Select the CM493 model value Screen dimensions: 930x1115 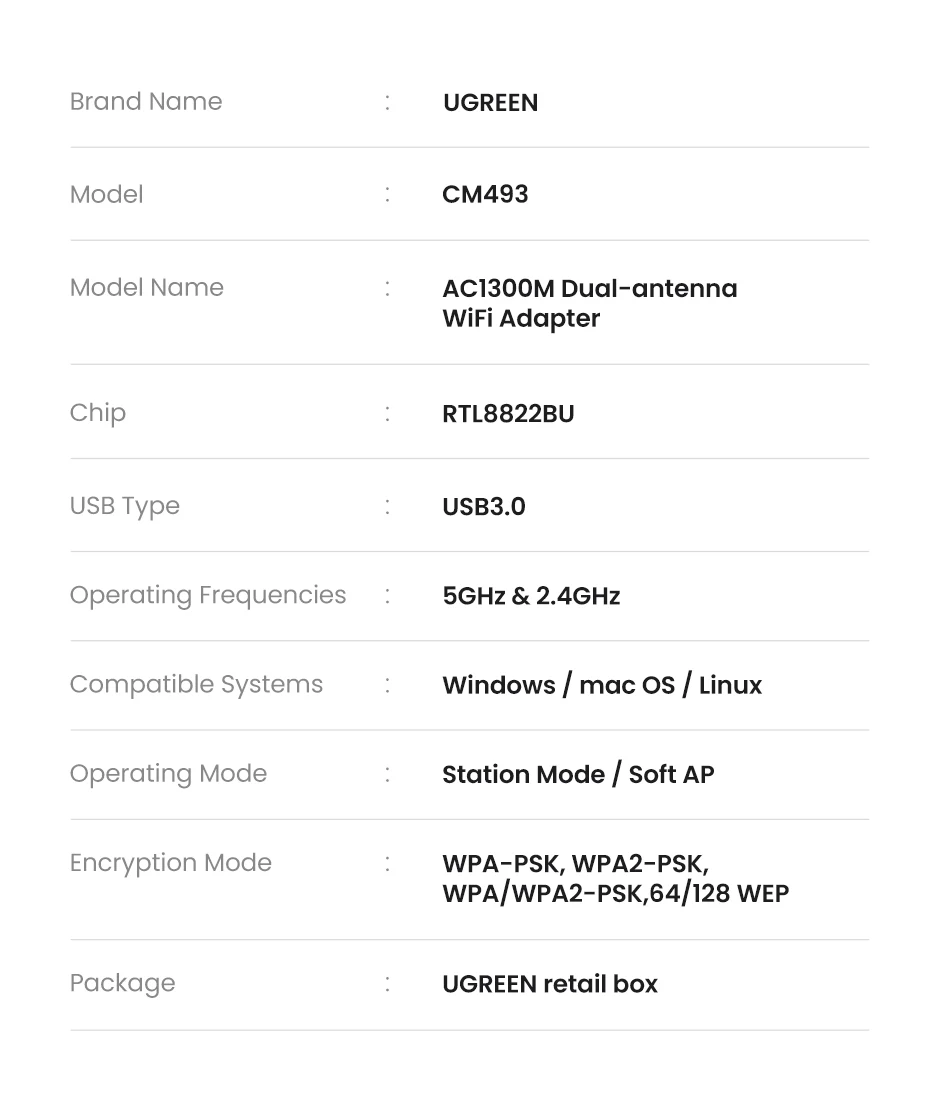(x=485, y=194)
